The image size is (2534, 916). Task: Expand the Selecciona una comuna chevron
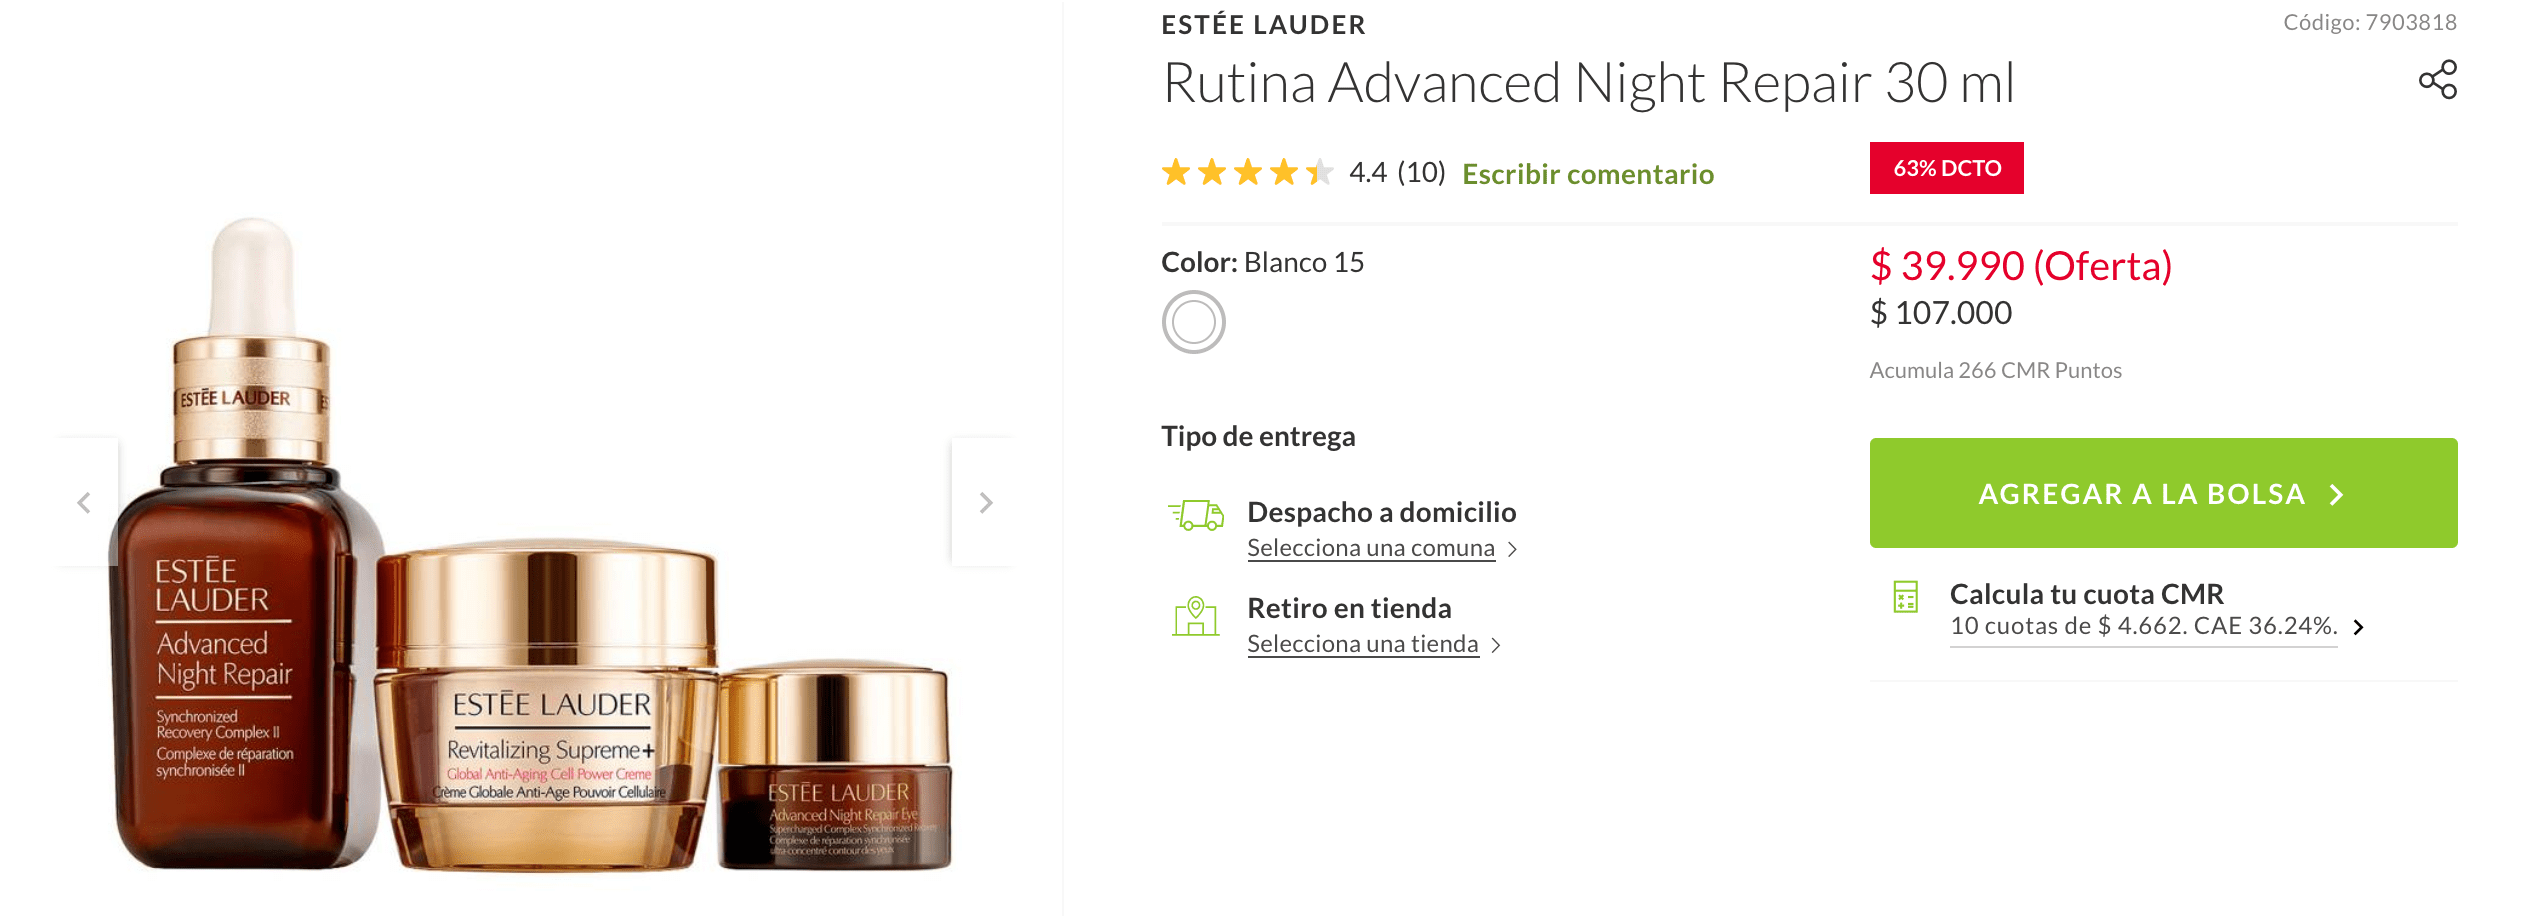click(1512, 549)
